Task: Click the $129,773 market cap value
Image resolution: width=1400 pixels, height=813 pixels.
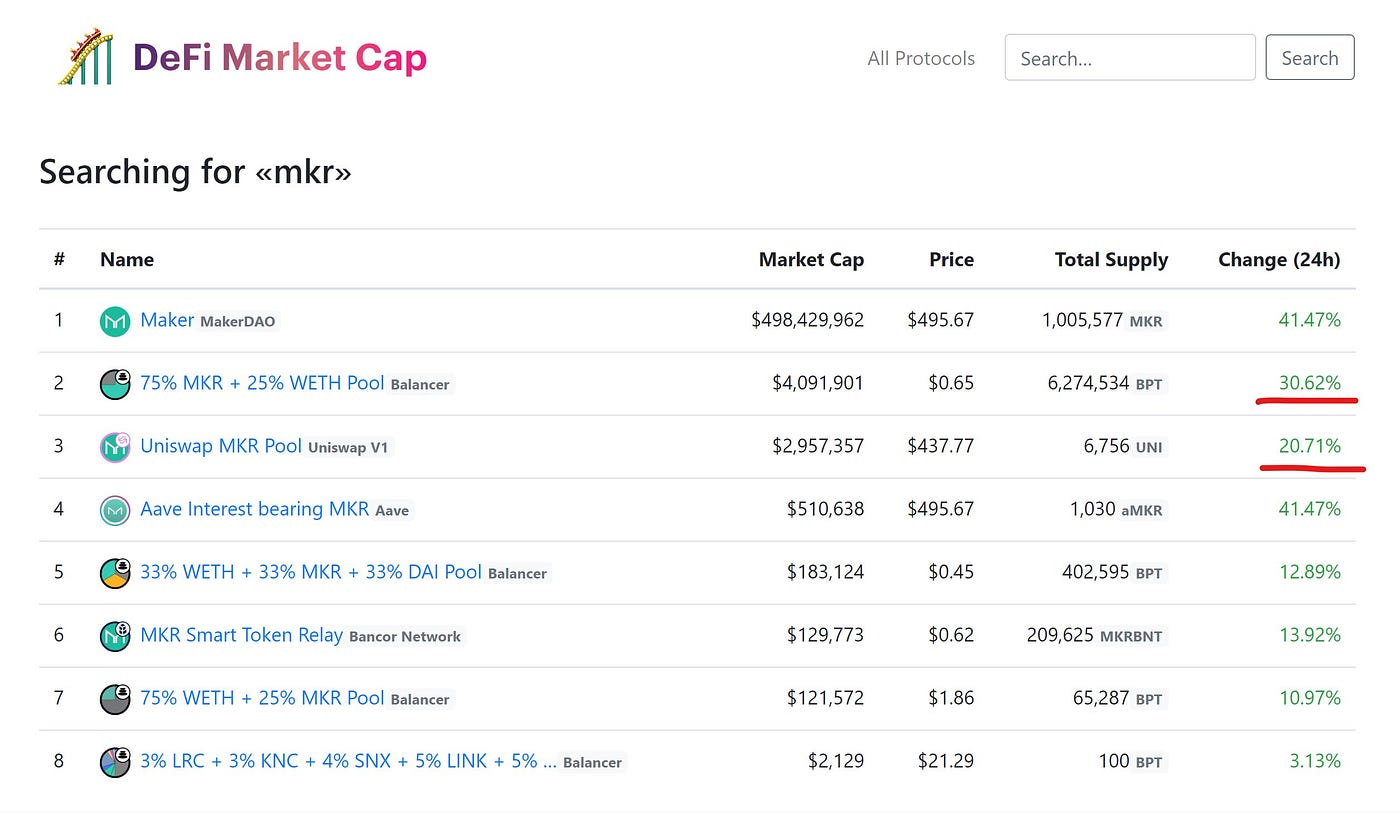Action: (x=825, y=636)
